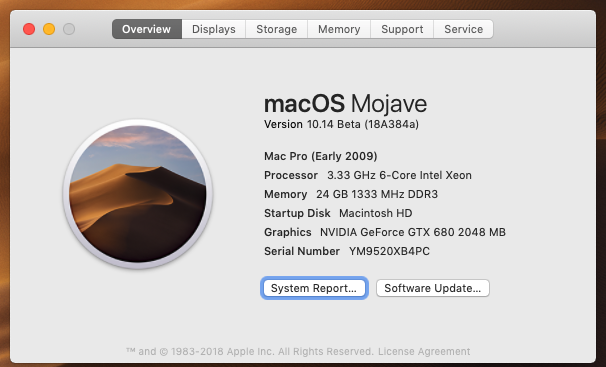Screen dimensions: 606x367
Task: Close the About This Mac window
Action: (29, 29)
